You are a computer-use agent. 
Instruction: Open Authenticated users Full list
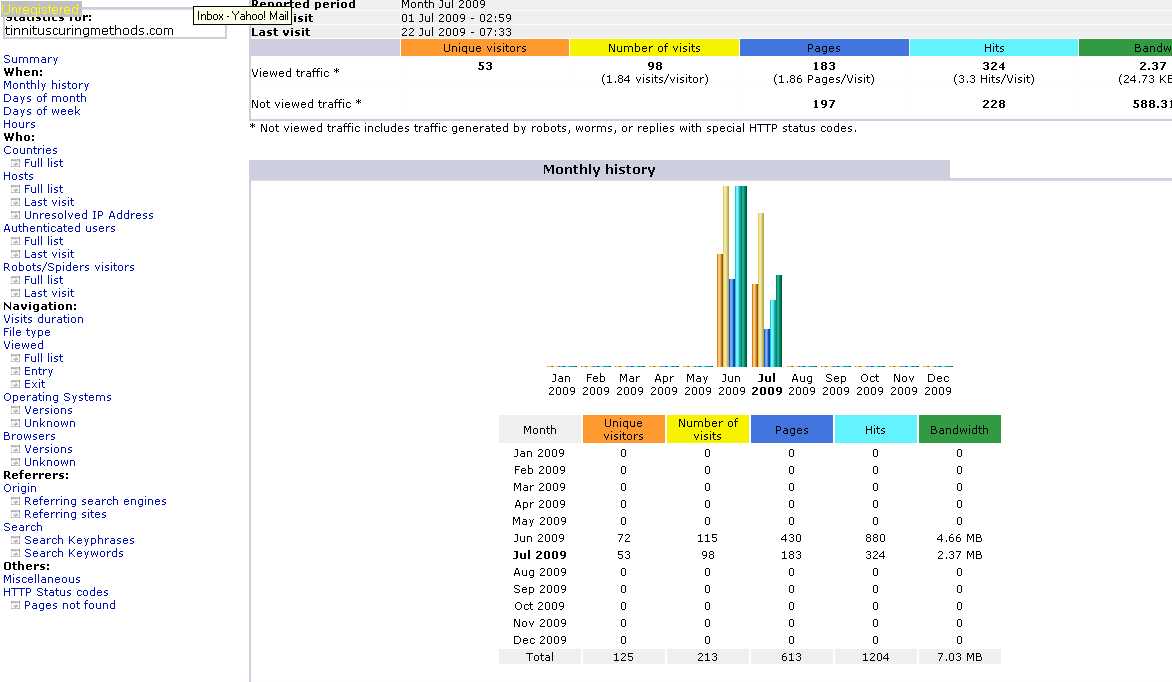pos(43,241)
